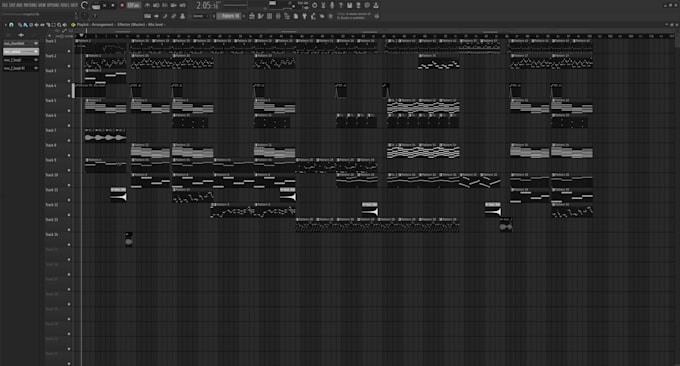Select the Playback speaker tool in playlist
The height and width of the screenshot is (366, 680).
[65, 25]
